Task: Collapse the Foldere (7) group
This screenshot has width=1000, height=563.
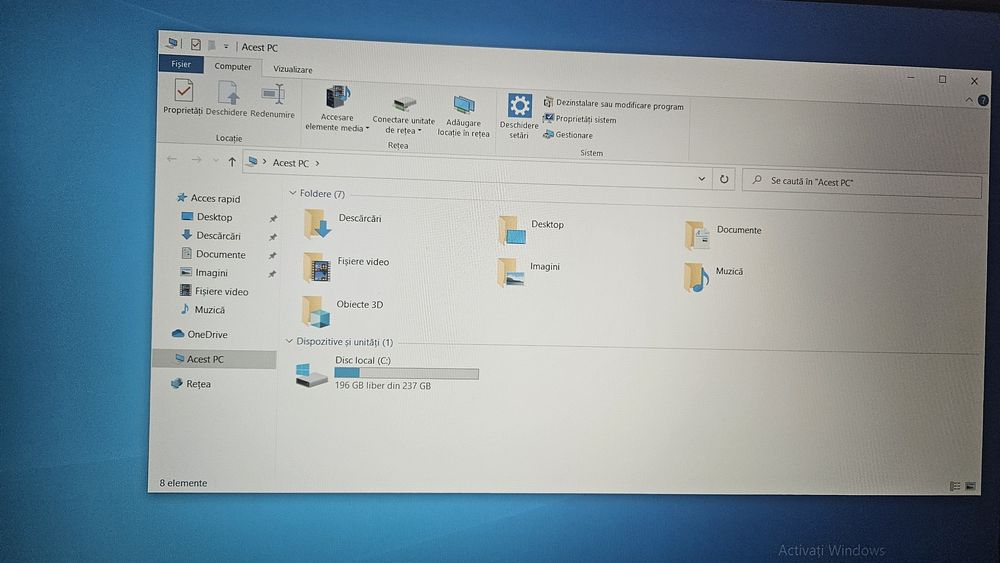Action: [x=293, y=193]
